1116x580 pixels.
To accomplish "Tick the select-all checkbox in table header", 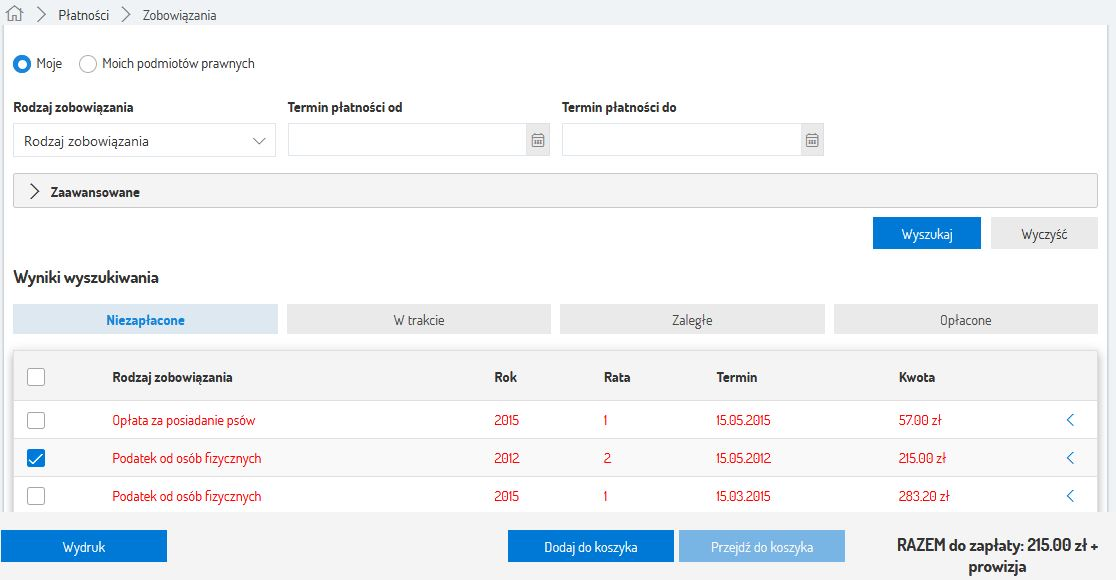I will (36, 377).
